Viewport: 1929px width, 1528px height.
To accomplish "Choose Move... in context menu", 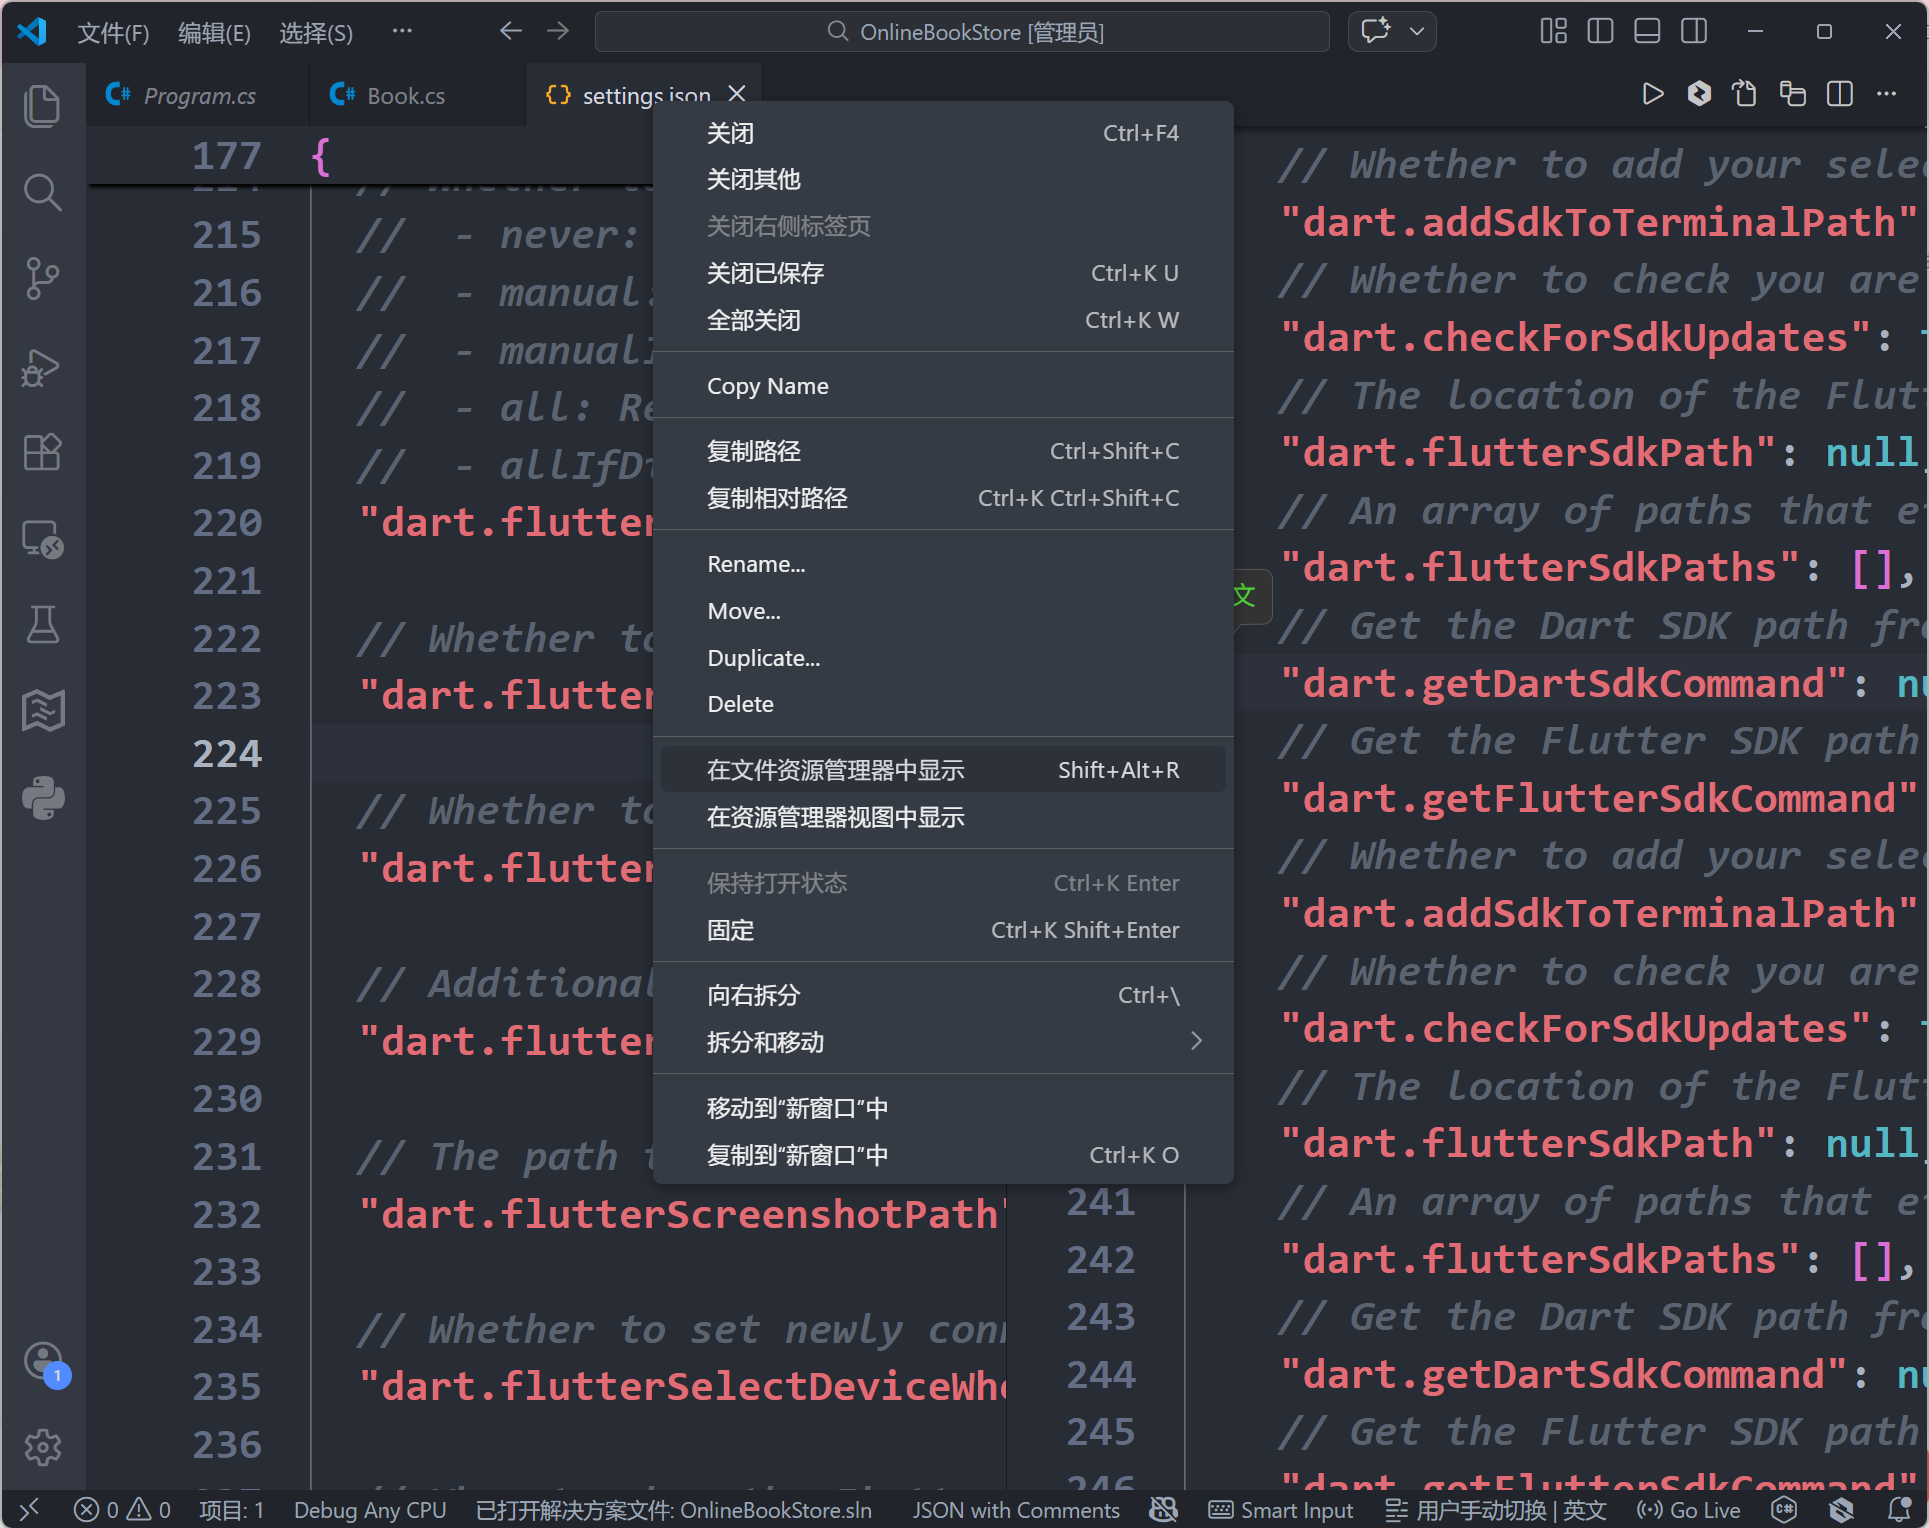I will pyautogui.click(x=943, y=611).
